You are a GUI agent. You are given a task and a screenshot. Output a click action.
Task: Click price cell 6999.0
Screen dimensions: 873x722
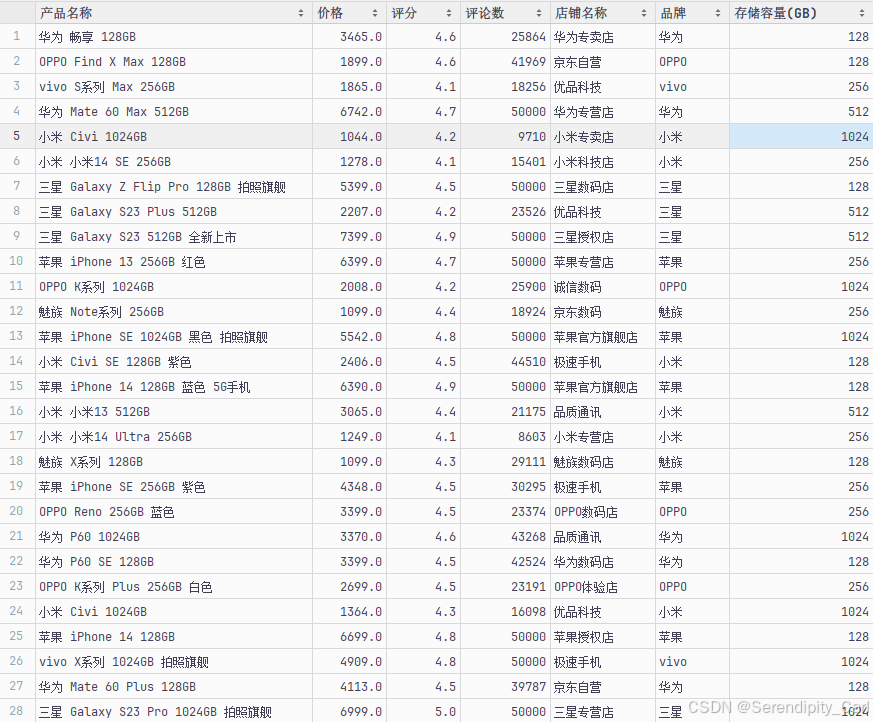[349, 711]
